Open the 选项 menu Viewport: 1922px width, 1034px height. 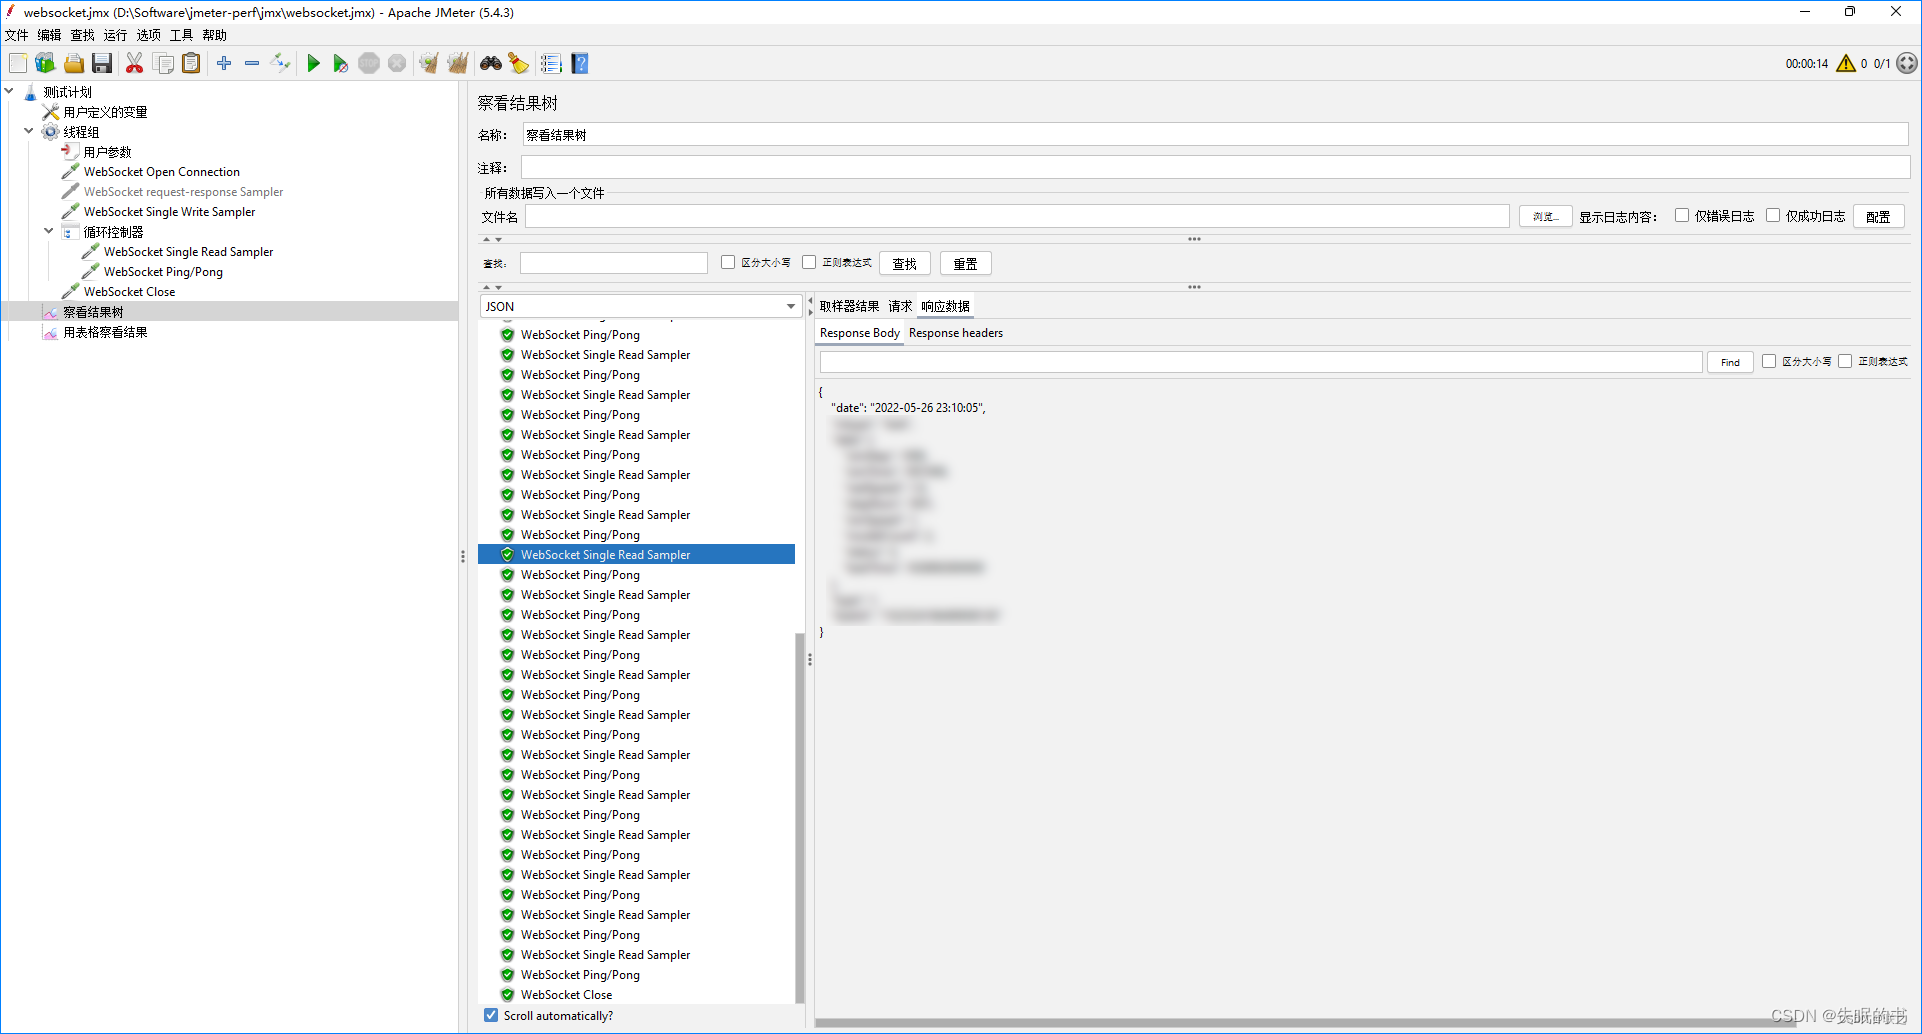(149, 35)
